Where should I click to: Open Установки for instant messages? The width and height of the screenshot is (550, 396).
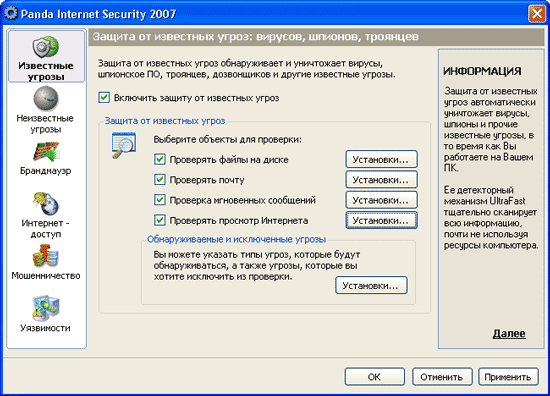[381, 200]
